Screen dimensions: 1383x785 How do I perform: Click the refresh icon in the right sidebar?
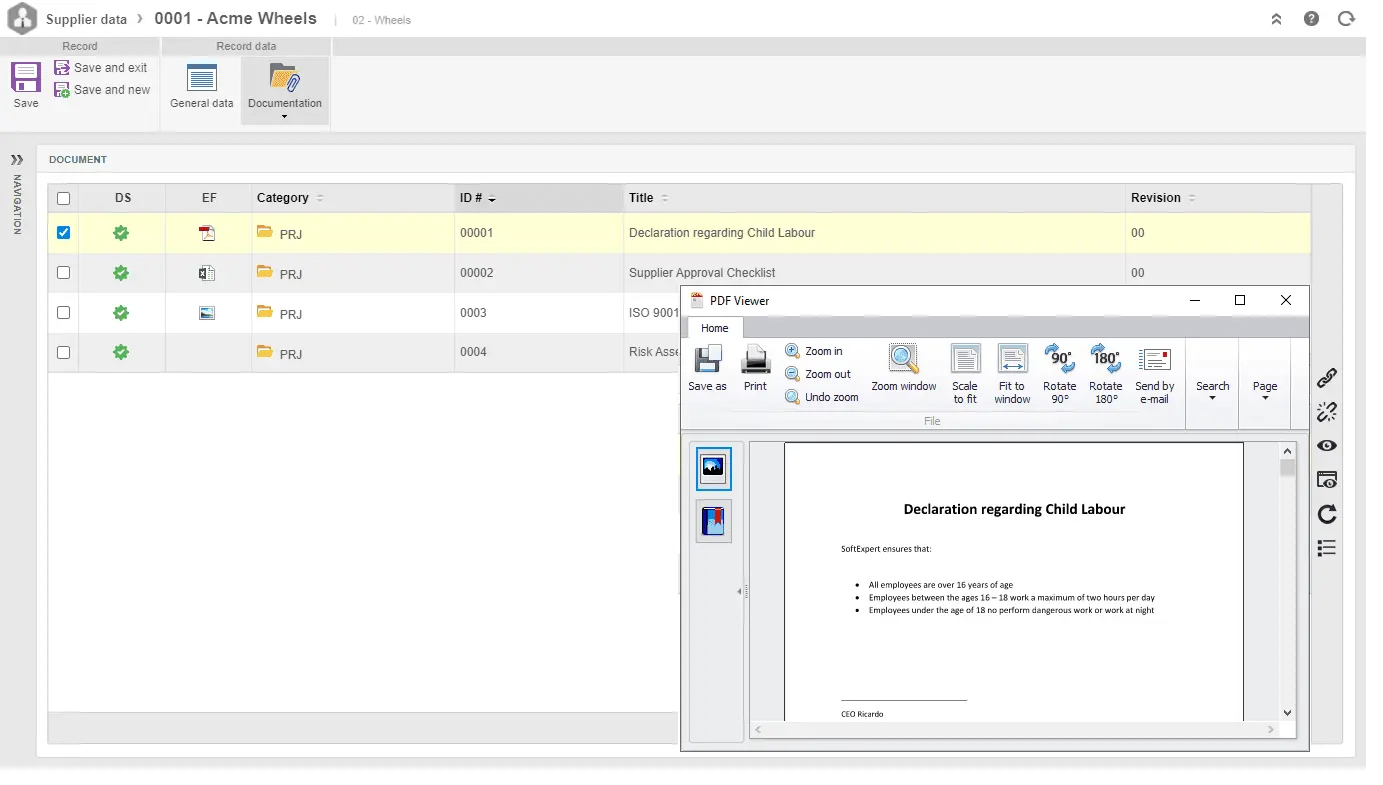[1327, 514]
